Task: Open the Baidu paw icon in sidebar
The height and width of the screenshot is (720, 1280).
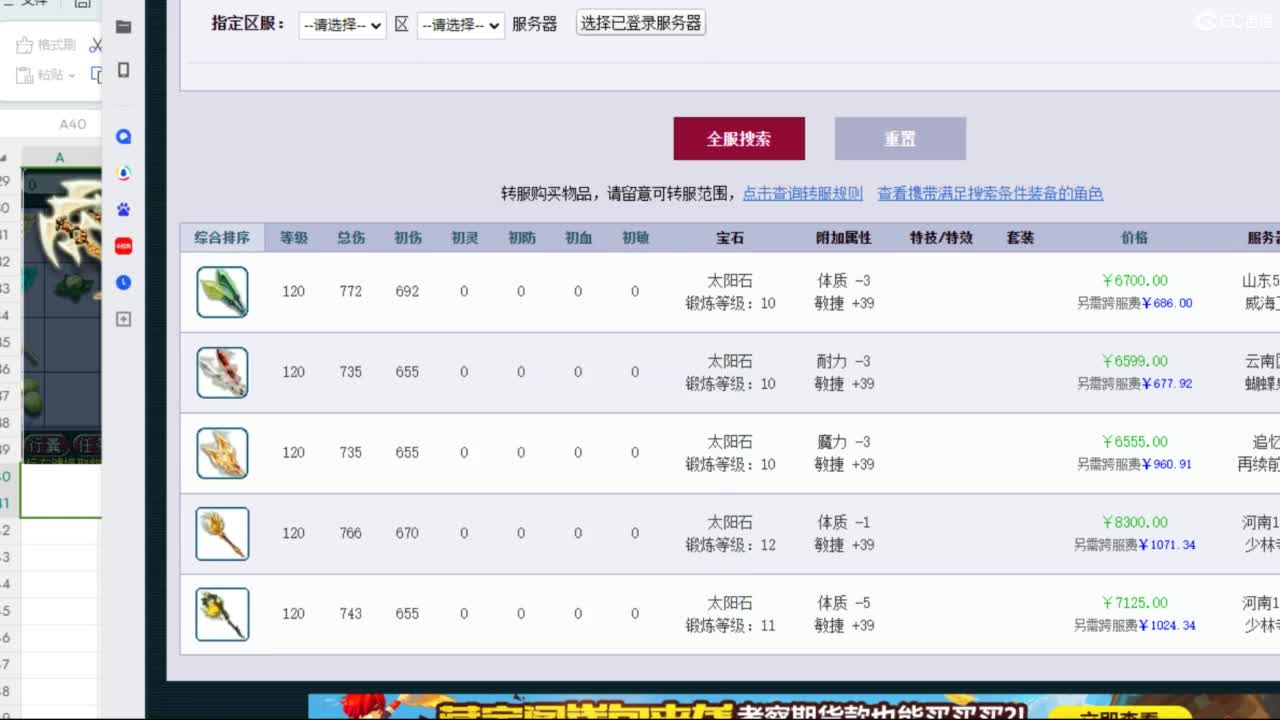Action: pyautogui.click(x=123, y=208)
